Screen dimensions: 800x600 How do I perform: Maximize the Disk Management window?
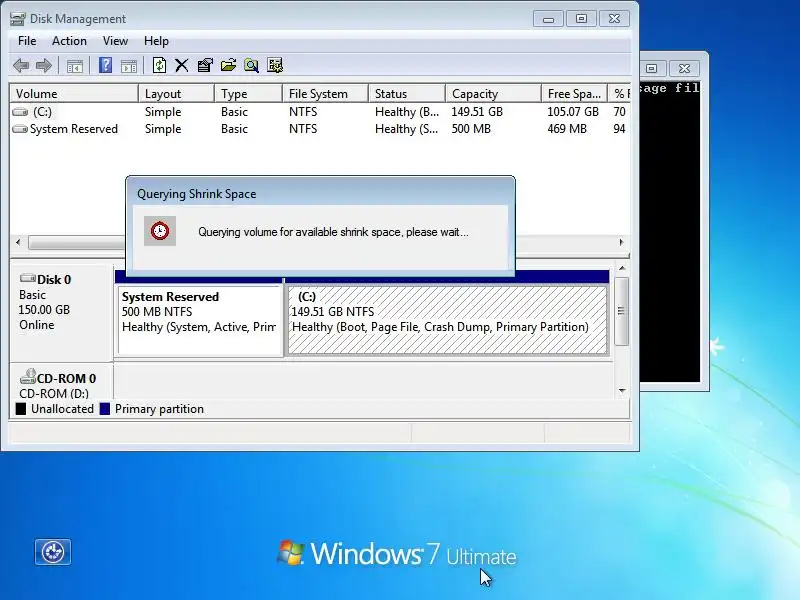coord(581,19)
